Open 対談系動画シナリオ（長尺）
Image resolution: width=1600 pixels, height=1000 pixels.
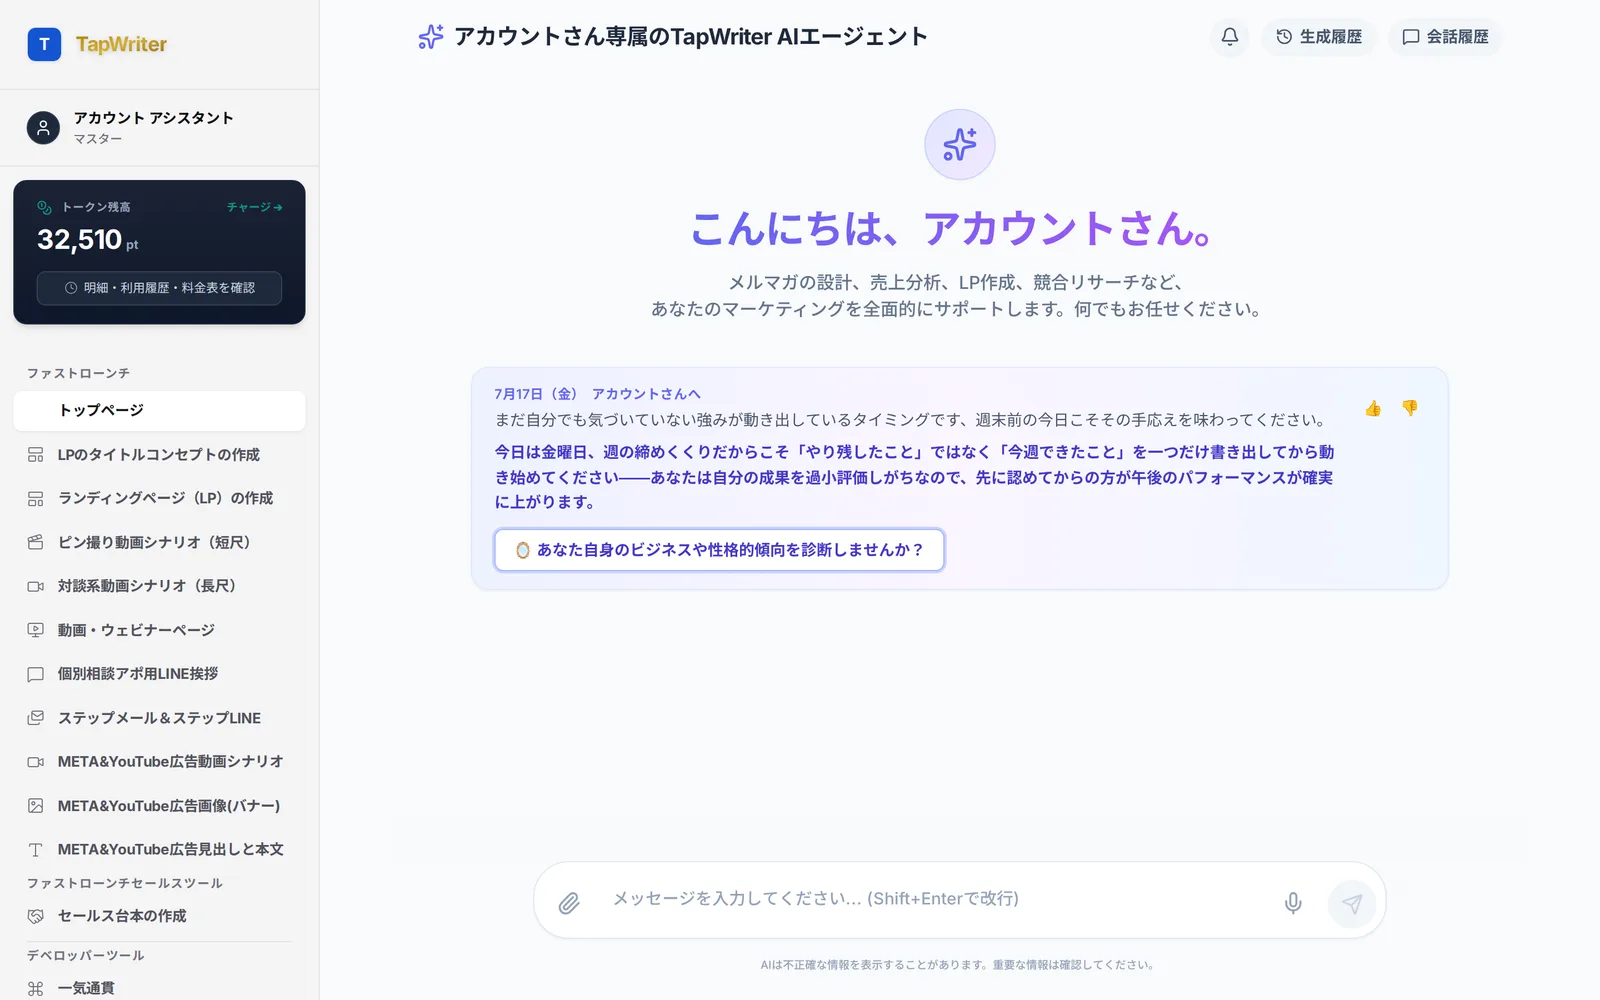tap(159, 586)
